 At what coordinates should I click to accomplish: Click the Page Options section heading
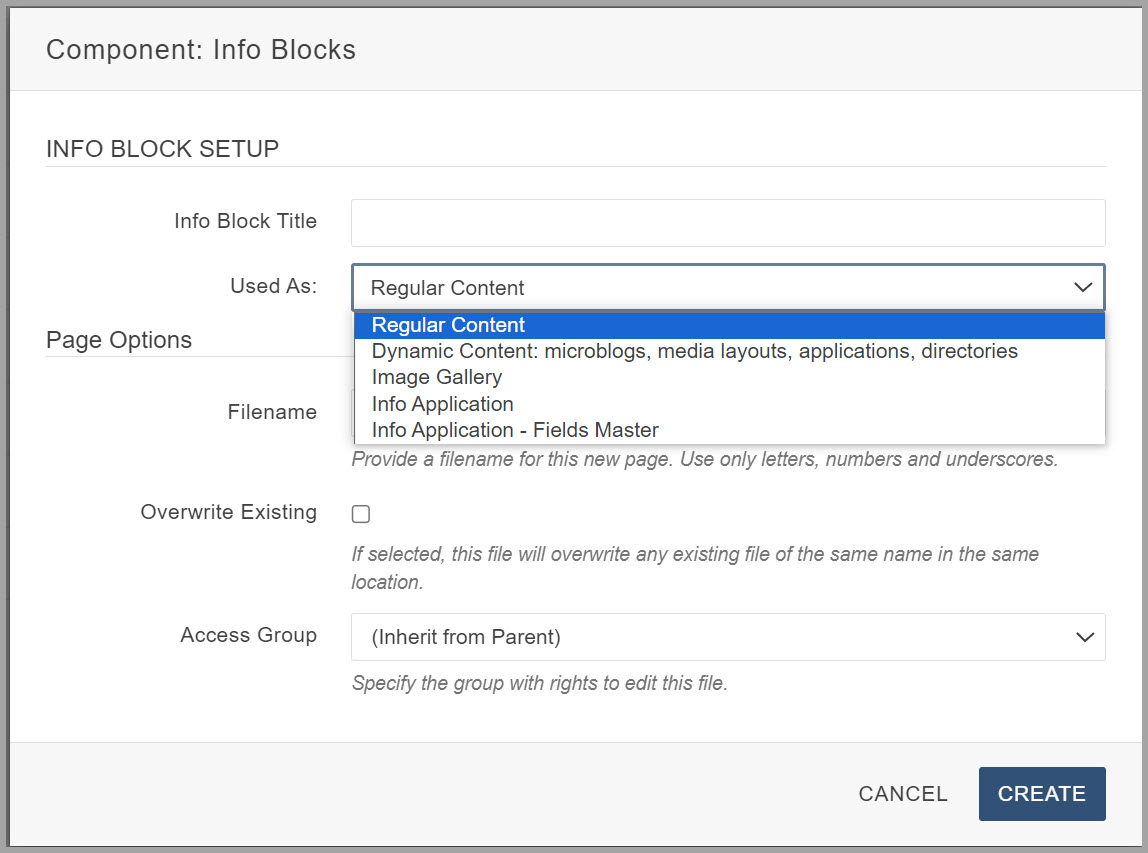119,340
